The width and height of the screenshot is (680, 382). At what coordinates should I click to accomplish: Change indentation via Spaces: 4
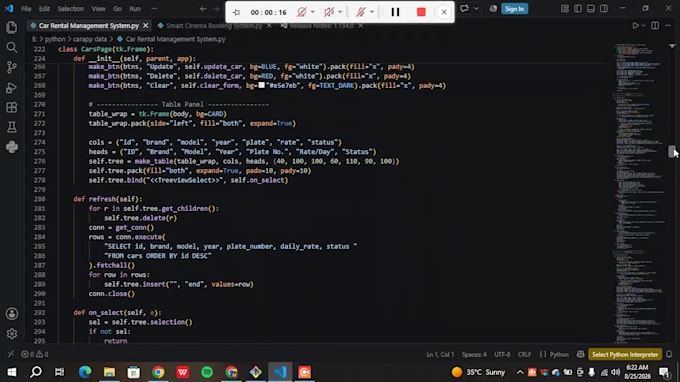pos(474,354)
